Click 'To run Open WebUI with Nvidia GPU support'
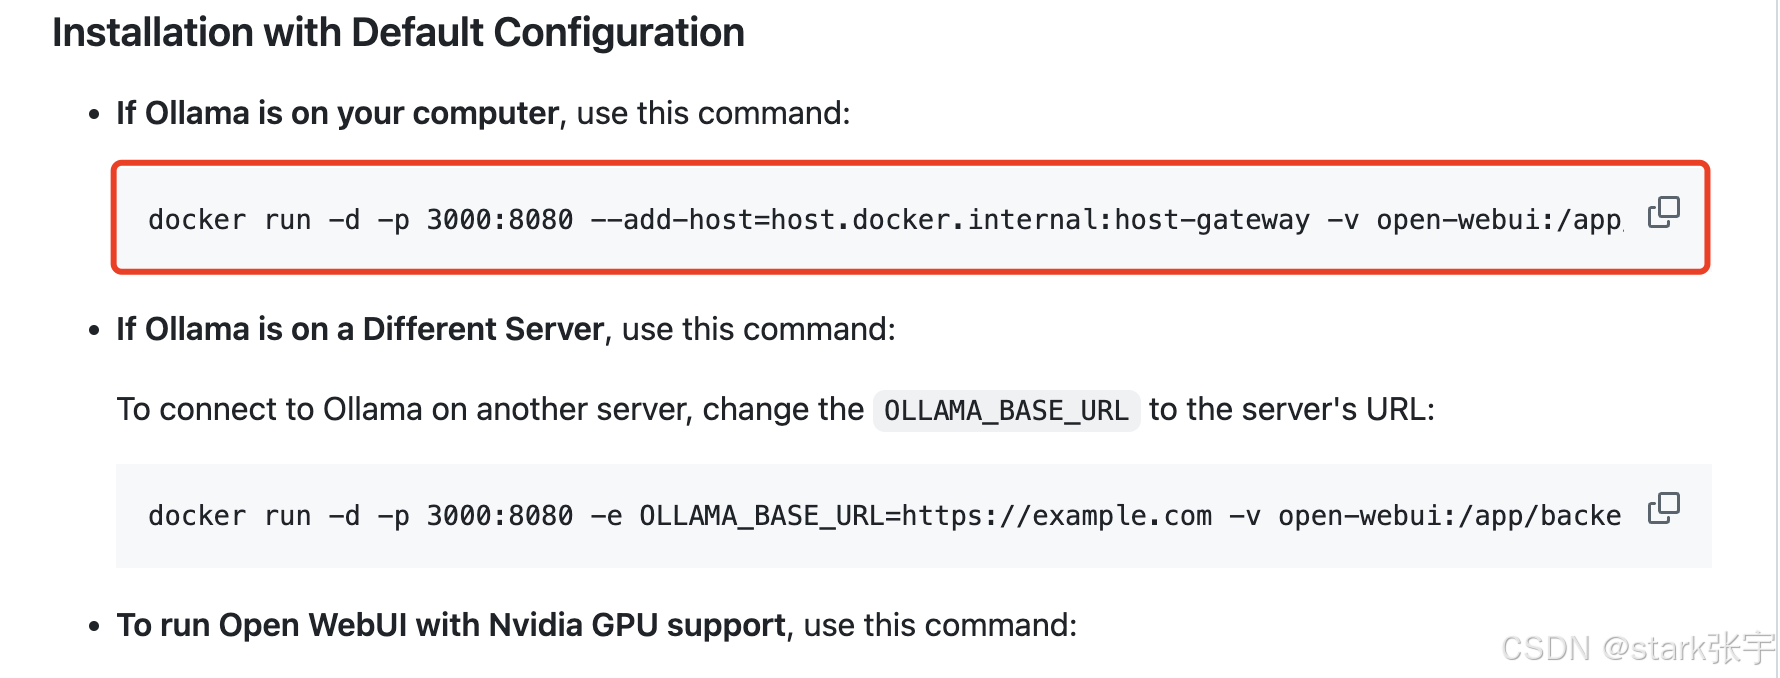The image size is (1780, 678). coord(450,625)
